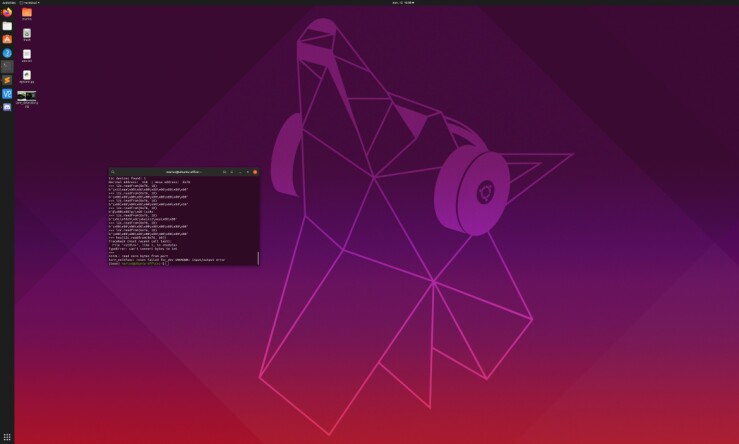Open the terminal hamburger menu

232,172
